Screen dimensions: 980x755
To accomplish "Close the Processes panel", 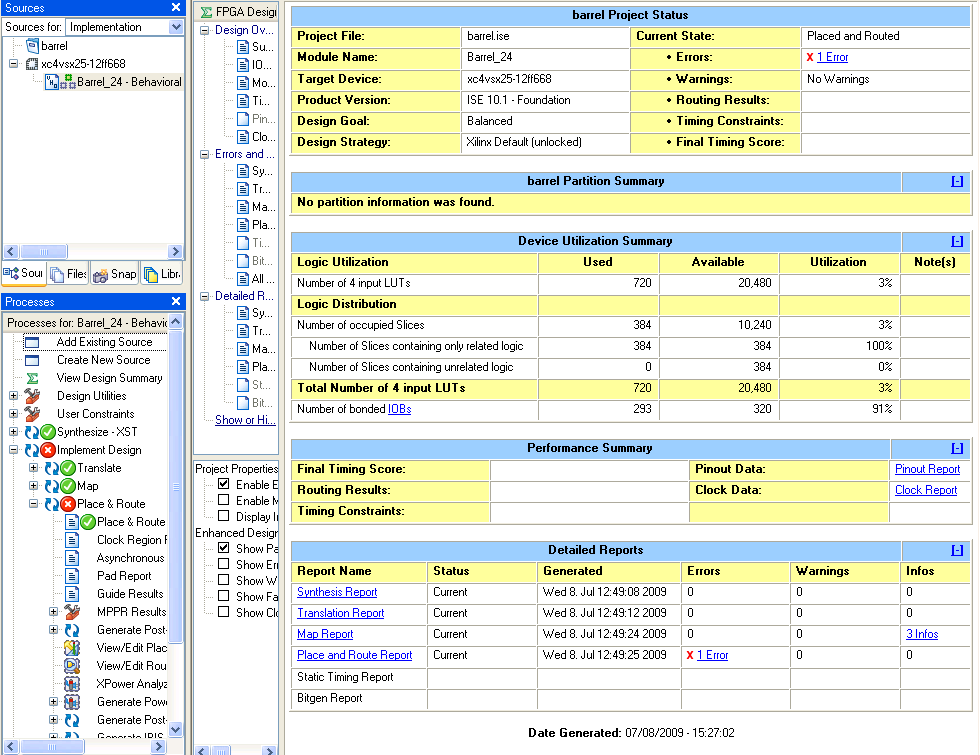I will [x=176, y=301].
